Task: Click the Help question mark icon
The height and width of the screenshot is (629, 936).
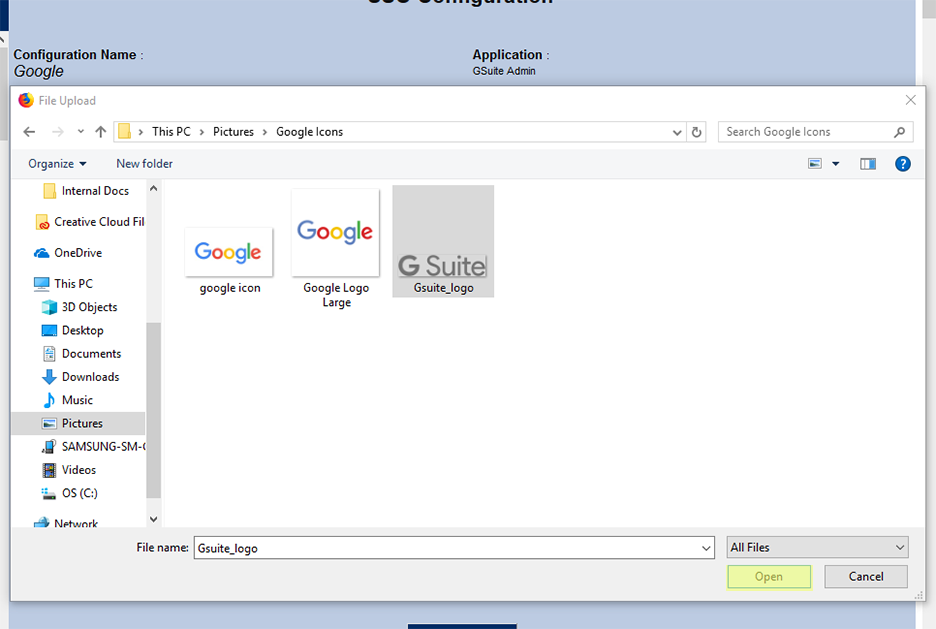Action: [x=903, y=163]
